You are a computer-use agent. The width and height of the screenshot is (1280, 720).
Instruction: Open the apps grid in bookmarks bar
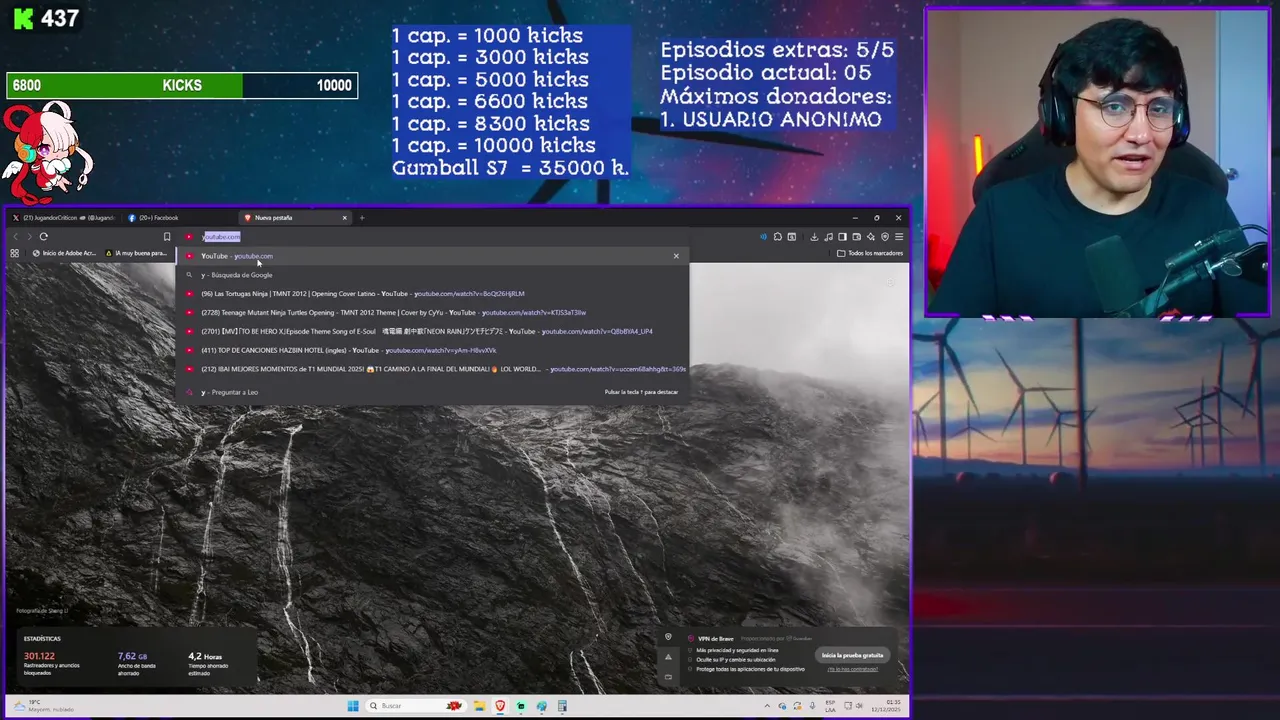14,253
